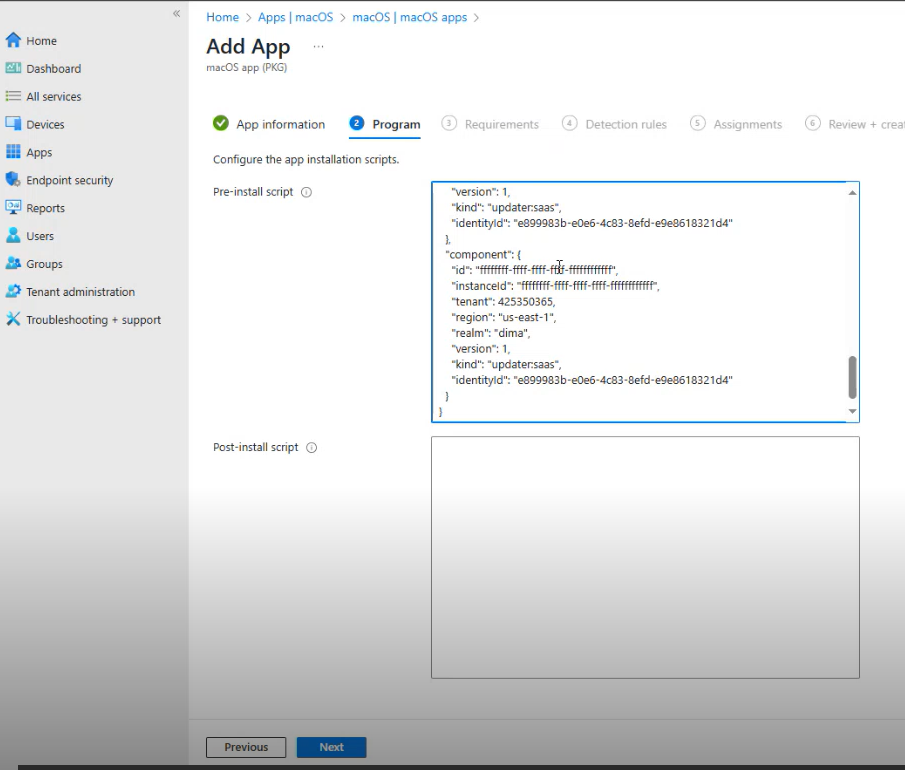Open Reports label in left navigation
The image size is (905, 776).
[x=46, y=208]
